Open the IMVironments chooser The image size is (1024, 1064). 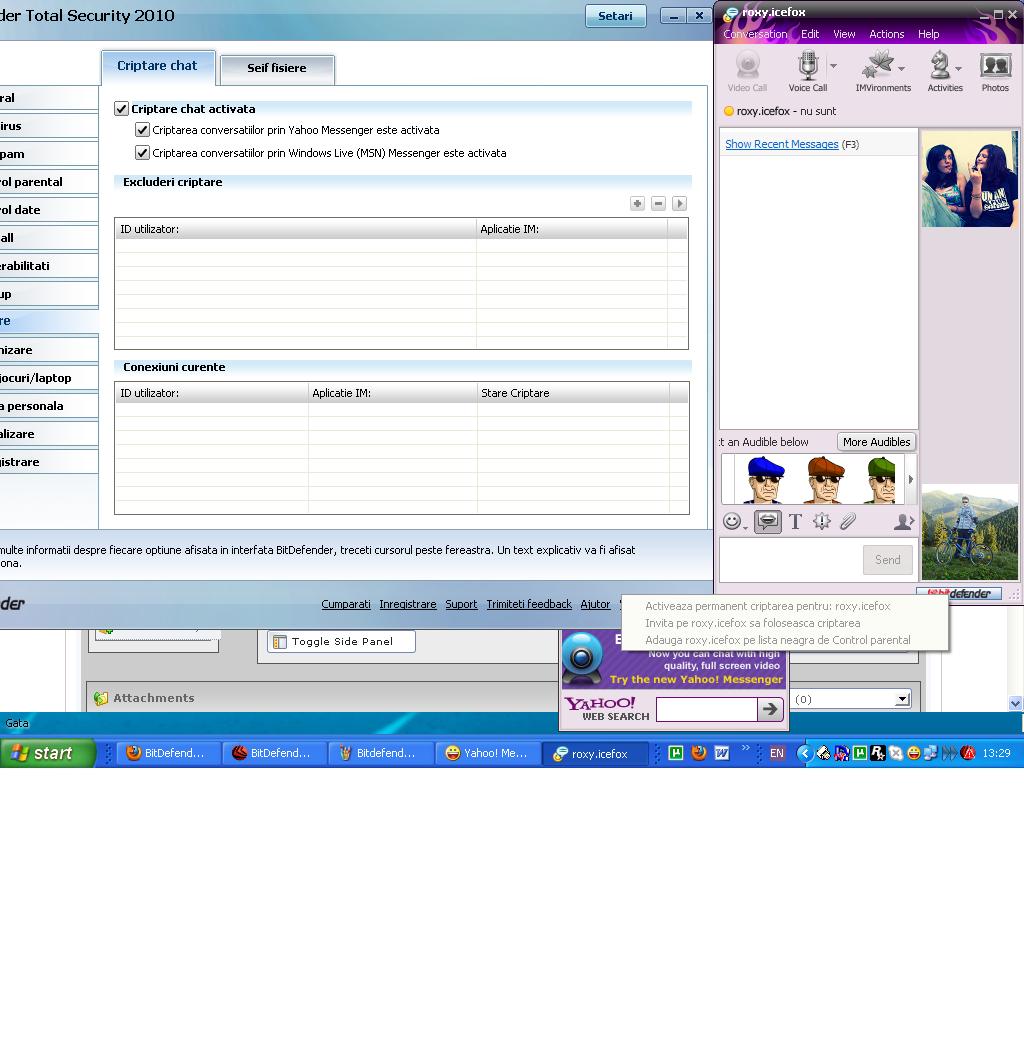(x=882, y=71)
